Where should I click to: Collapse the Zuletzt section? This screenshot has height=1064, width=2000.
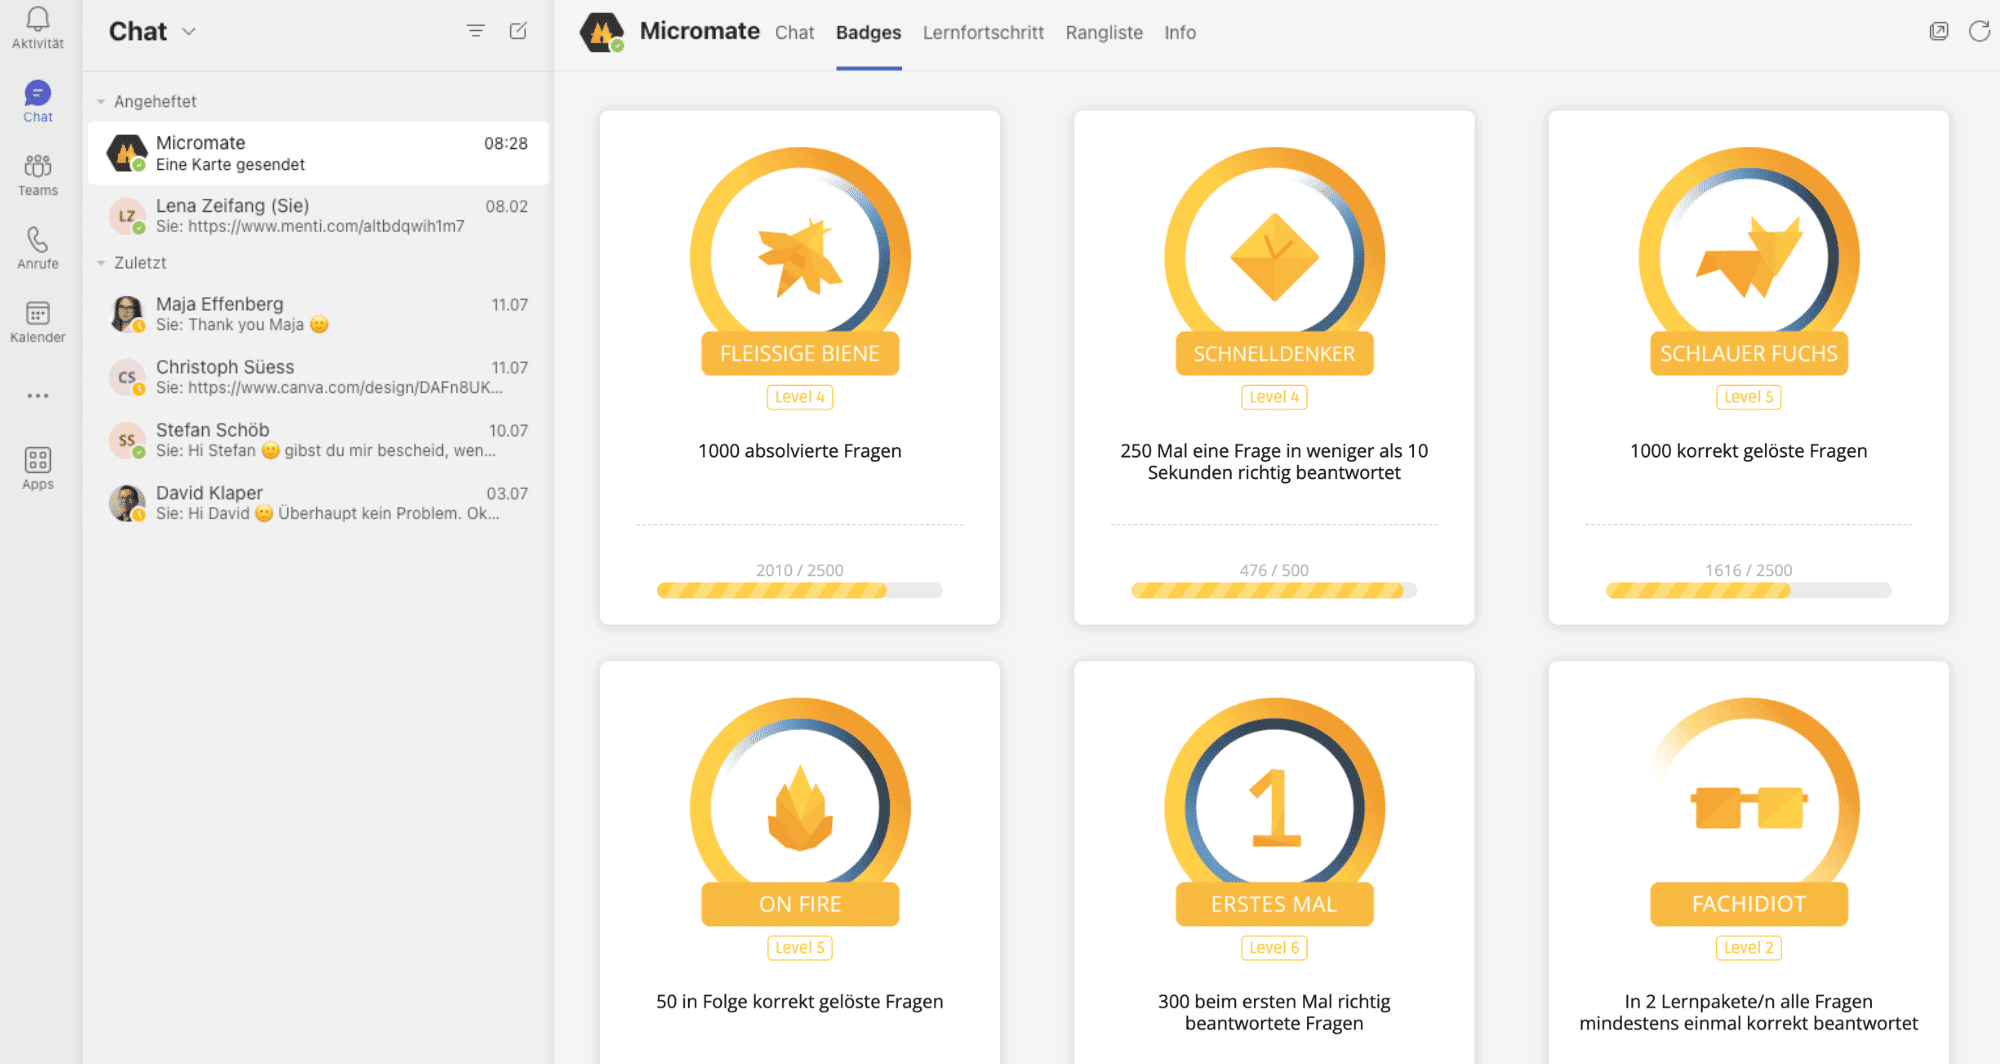(101, 262)
